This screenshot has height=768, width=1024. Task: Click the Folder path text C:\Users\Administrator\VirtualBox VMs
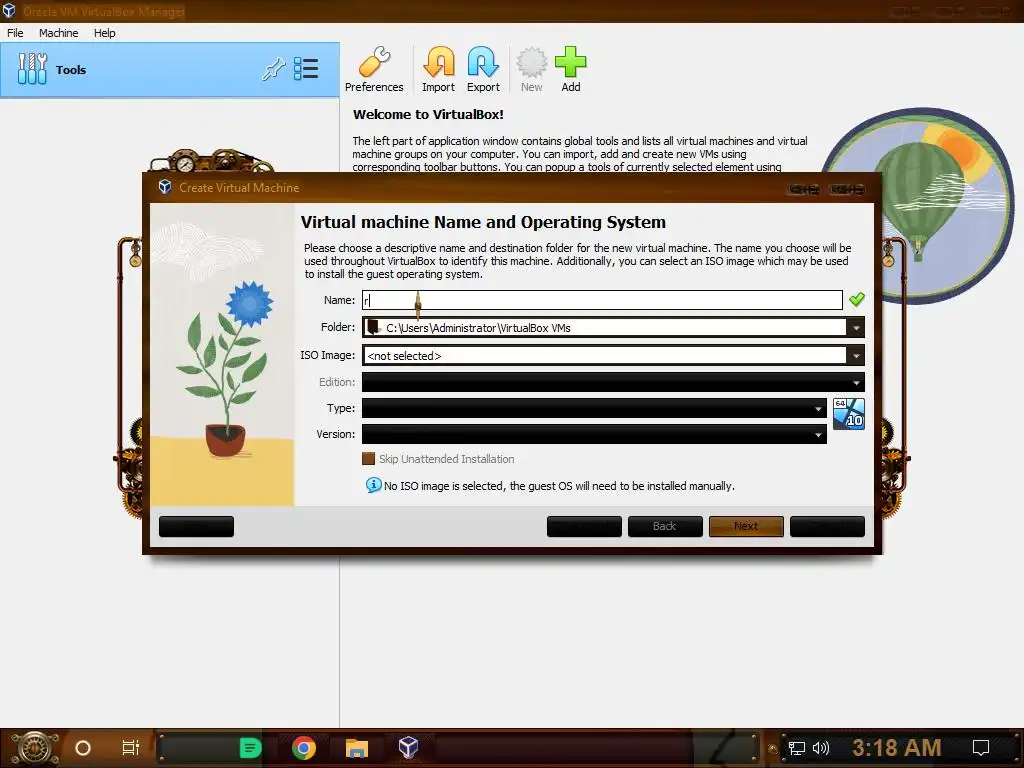[478, 328]
